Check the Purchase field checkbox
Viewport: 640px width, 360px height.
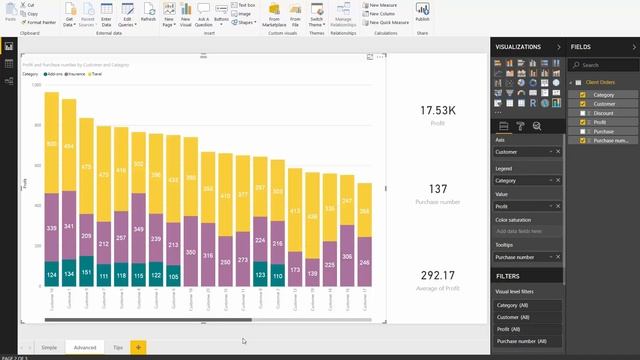tap(582, 131)
